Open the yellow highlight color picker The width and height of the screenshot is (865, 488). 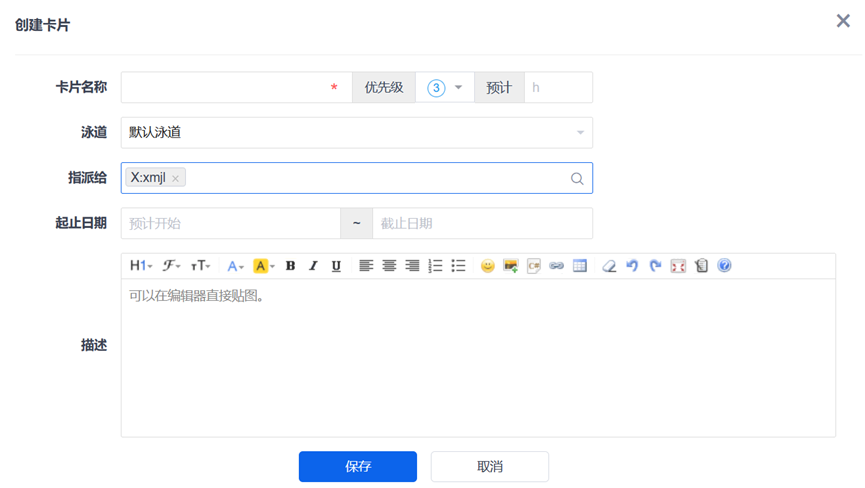tap(263, 266)
